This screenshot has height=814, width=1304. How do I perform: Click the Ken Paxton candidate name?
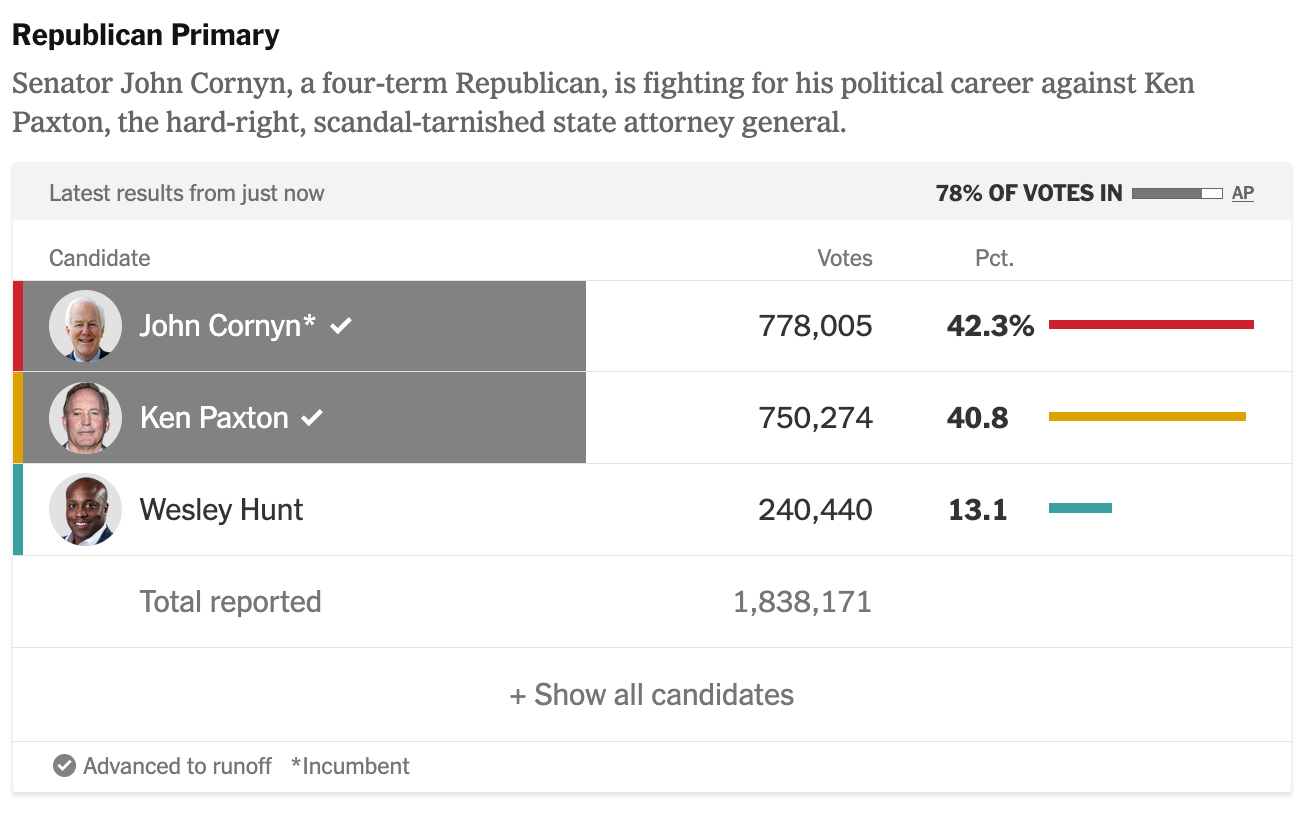pos(214,418)
